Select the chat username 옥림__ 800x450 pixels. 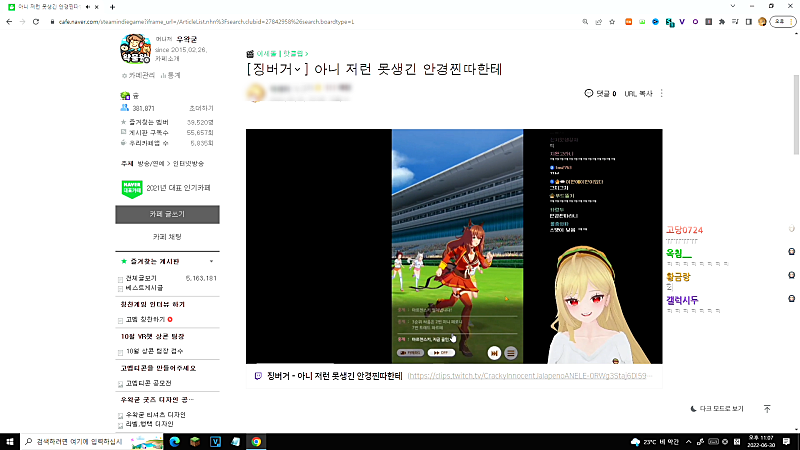point(679,253)
